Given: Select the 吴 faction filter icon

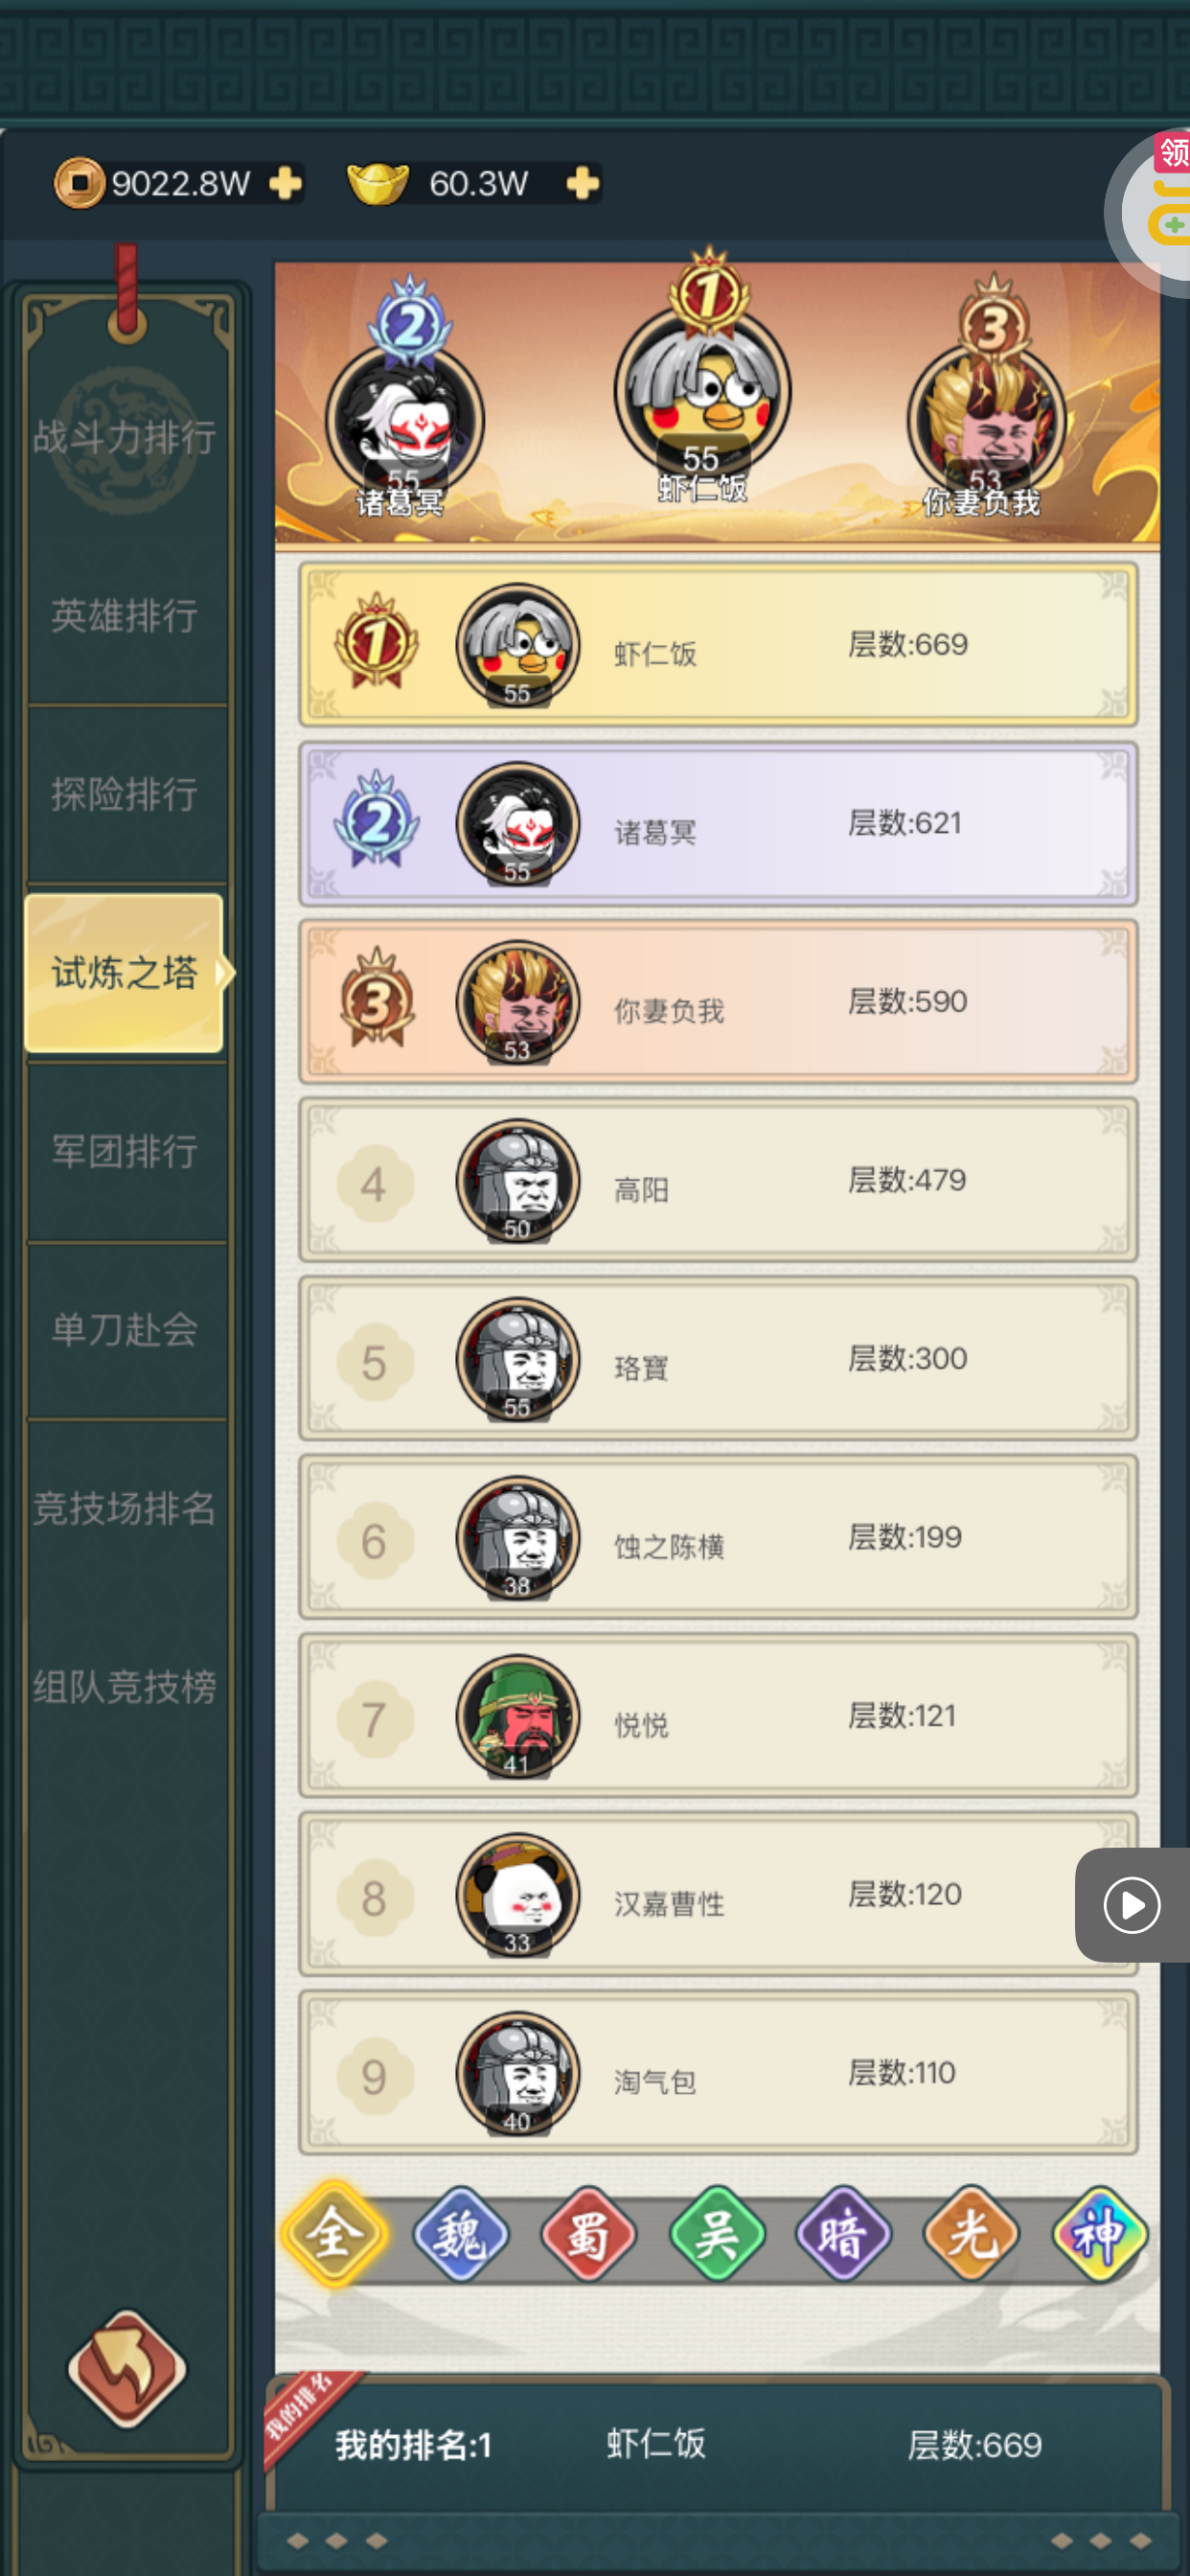Looking at the screenshot, I should point(717,2234).
